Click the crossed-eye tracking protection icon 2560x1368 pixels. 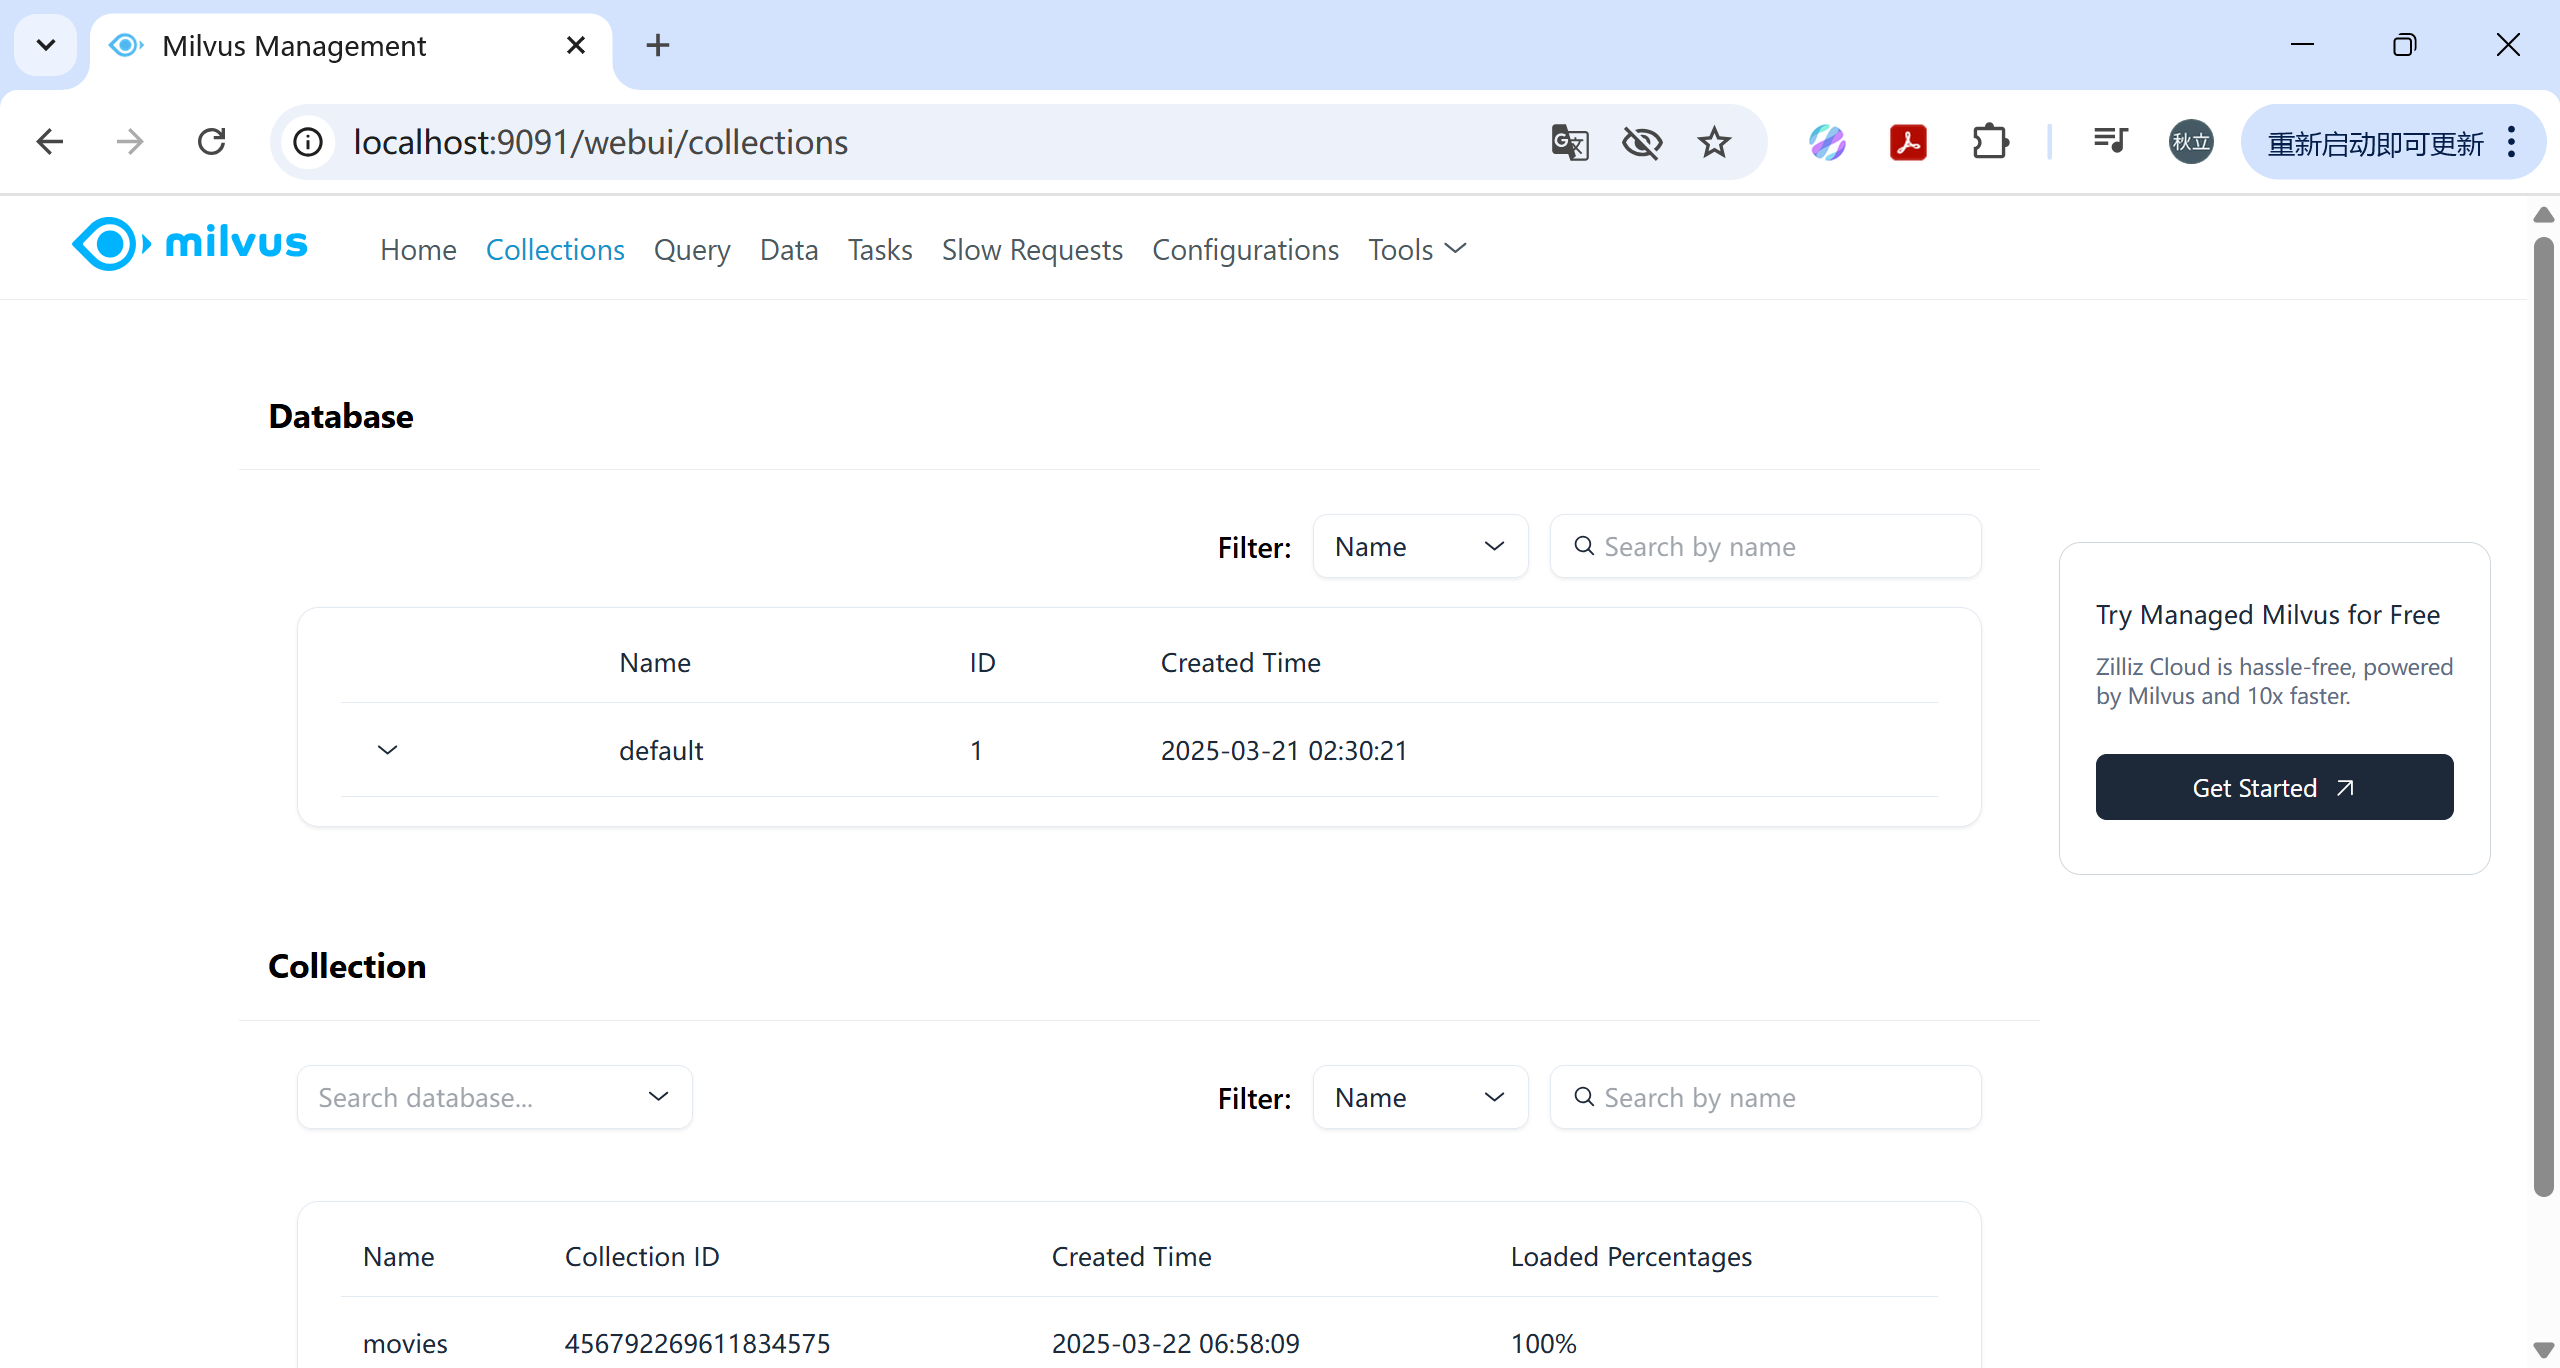point(1641,142)
